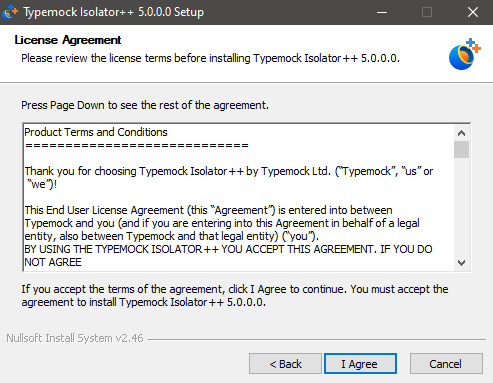Minimize the Setup window
This screenshot has height=383, width=493.
tap(382, 12)
